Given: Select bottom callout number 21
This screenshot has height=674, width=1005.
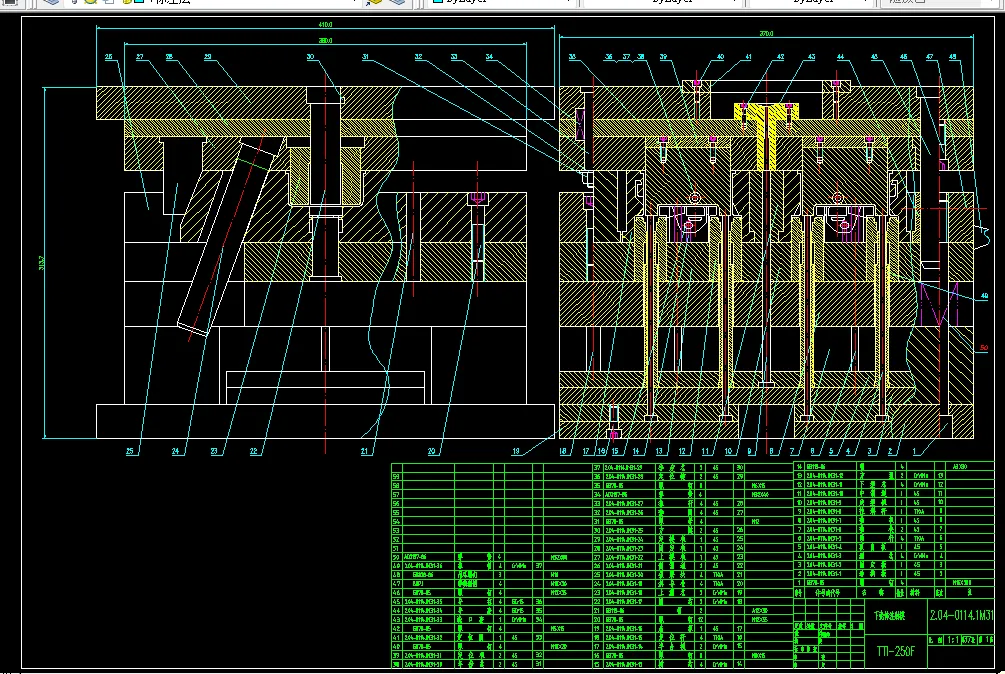Looking at the screenshot, I should pyautogui.click(x=364, y=451).
